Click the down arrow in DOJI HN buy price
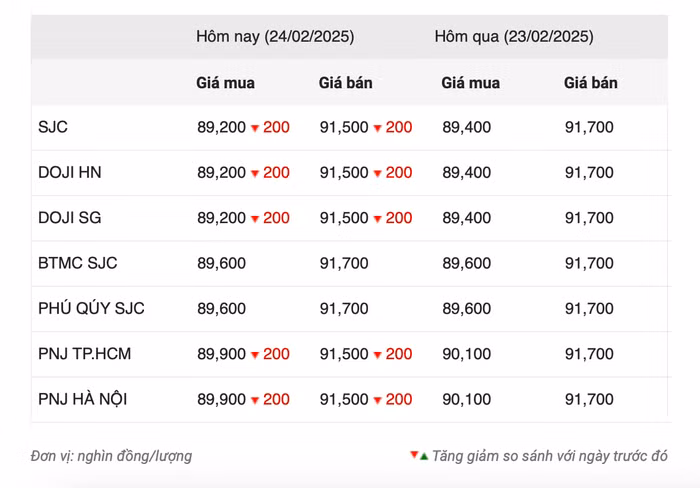 tap(255, 173)
